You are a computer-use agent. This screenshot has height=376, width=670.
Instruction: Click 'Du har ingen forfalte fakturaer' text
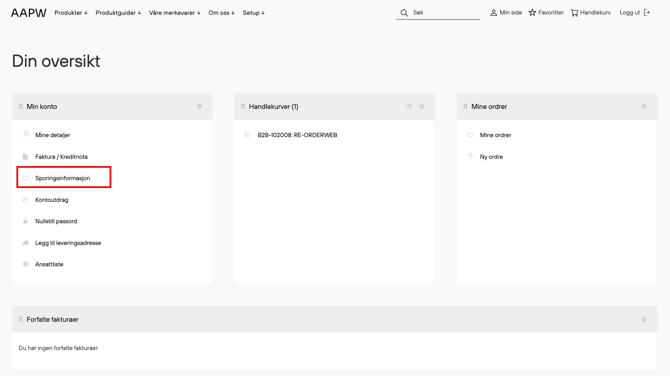click(58, 348)
